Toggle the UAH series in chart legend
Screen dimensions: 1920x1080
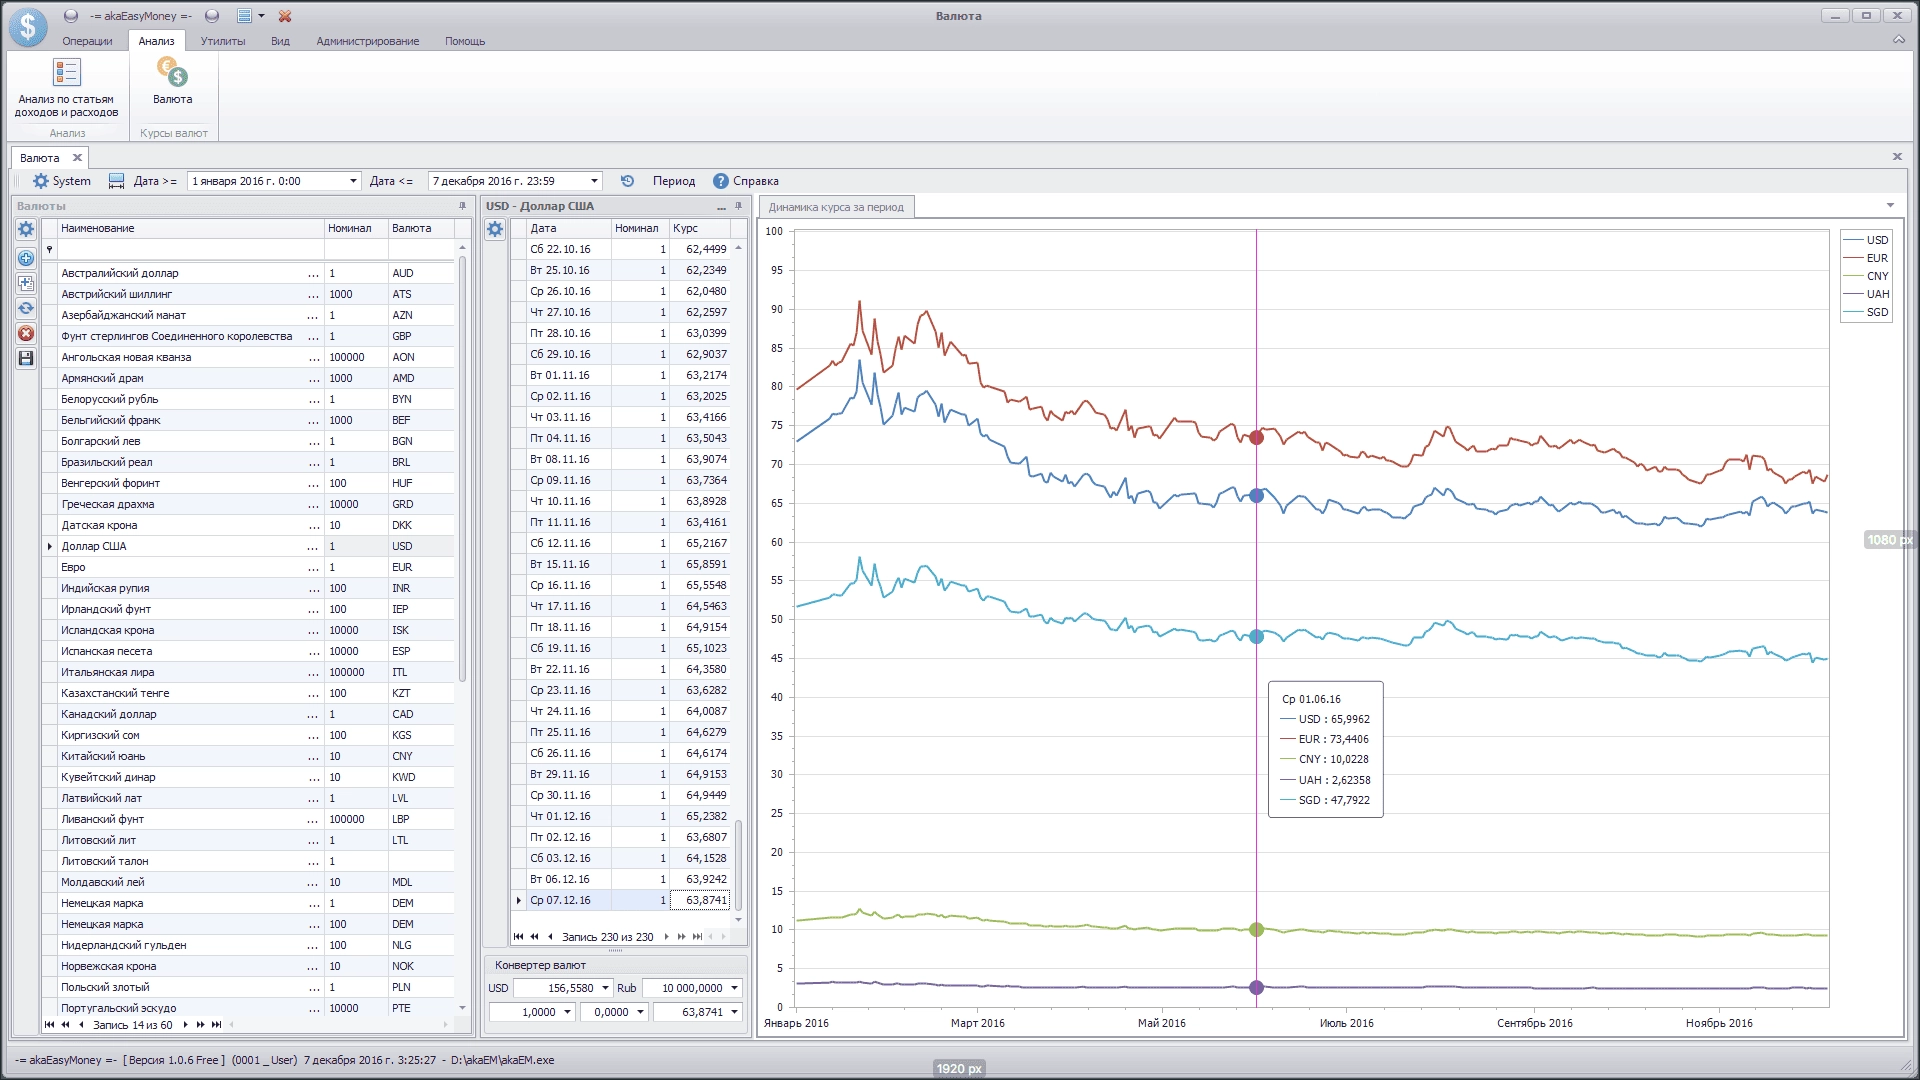click(1866, 294)
